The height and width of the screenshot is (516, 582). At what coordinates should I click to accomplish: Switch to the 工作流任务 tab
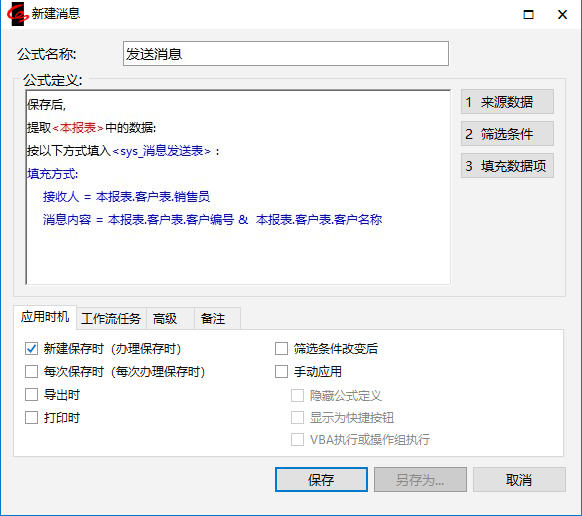[x=111, y=319]
